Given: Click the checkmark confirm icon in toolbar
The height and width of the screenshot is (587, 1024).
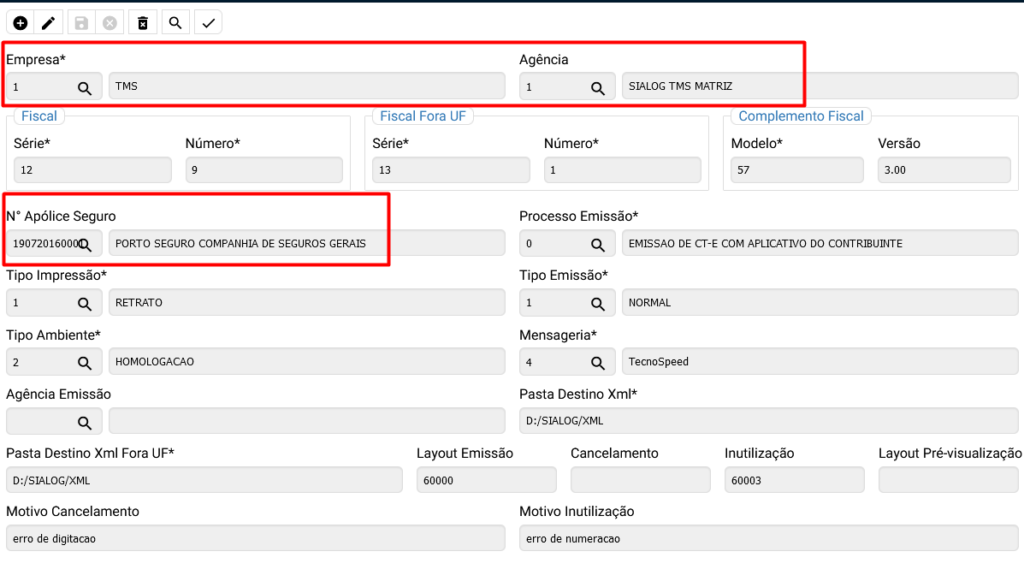Looking at the screenshot, I should [208, 23].
